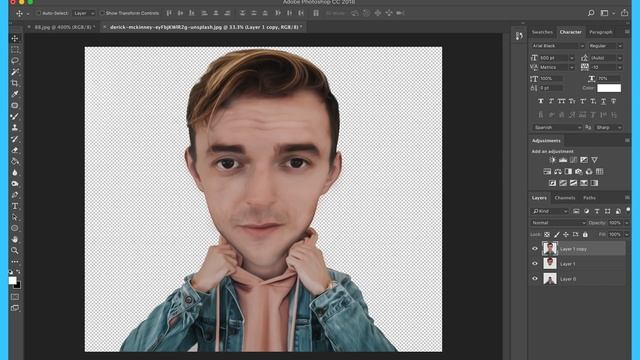
Task: Click the foreground color swatch
Action: (x=13, y=280)
